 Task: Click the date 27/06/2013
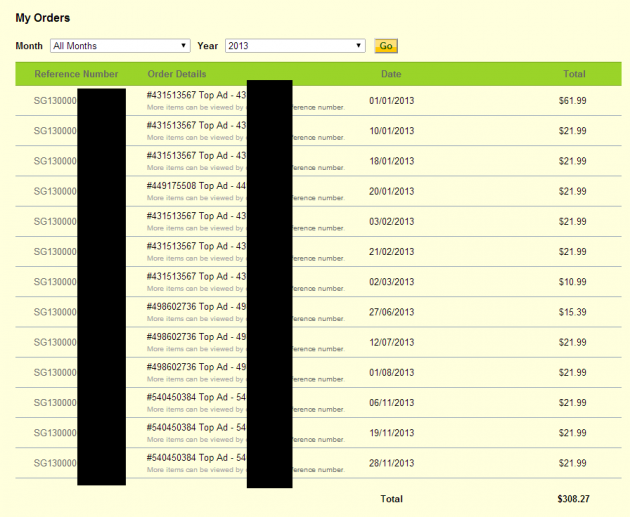[x=391, y=312]
